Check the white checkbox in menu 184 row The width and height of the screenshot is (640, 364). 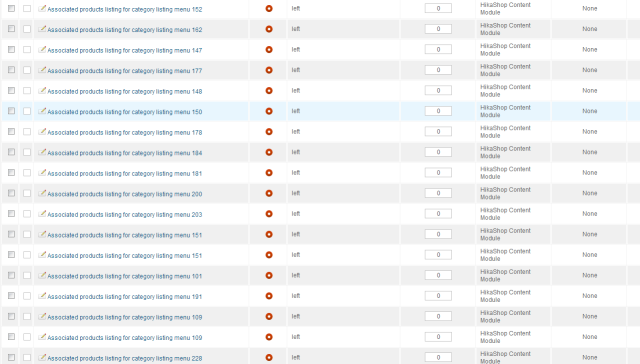point(27,152)
